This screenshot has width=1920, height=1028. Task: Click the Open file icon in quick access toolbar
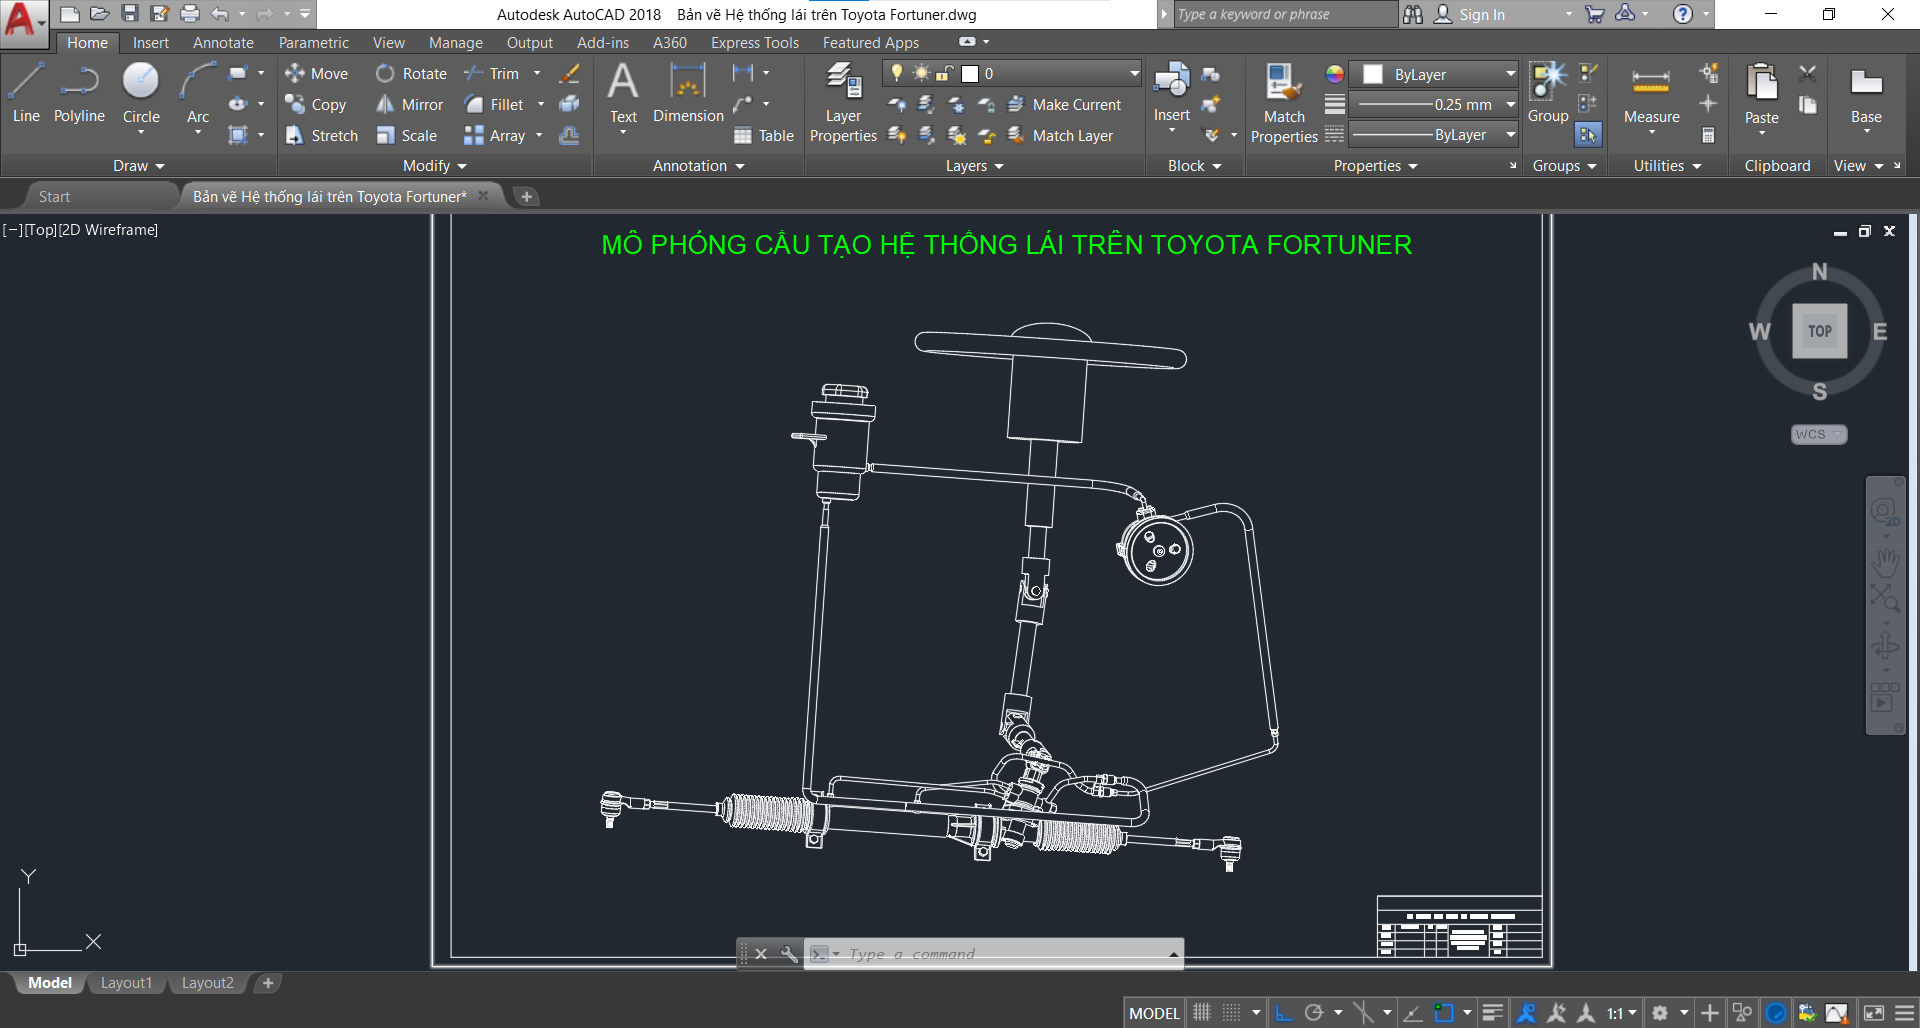point(99,14)
